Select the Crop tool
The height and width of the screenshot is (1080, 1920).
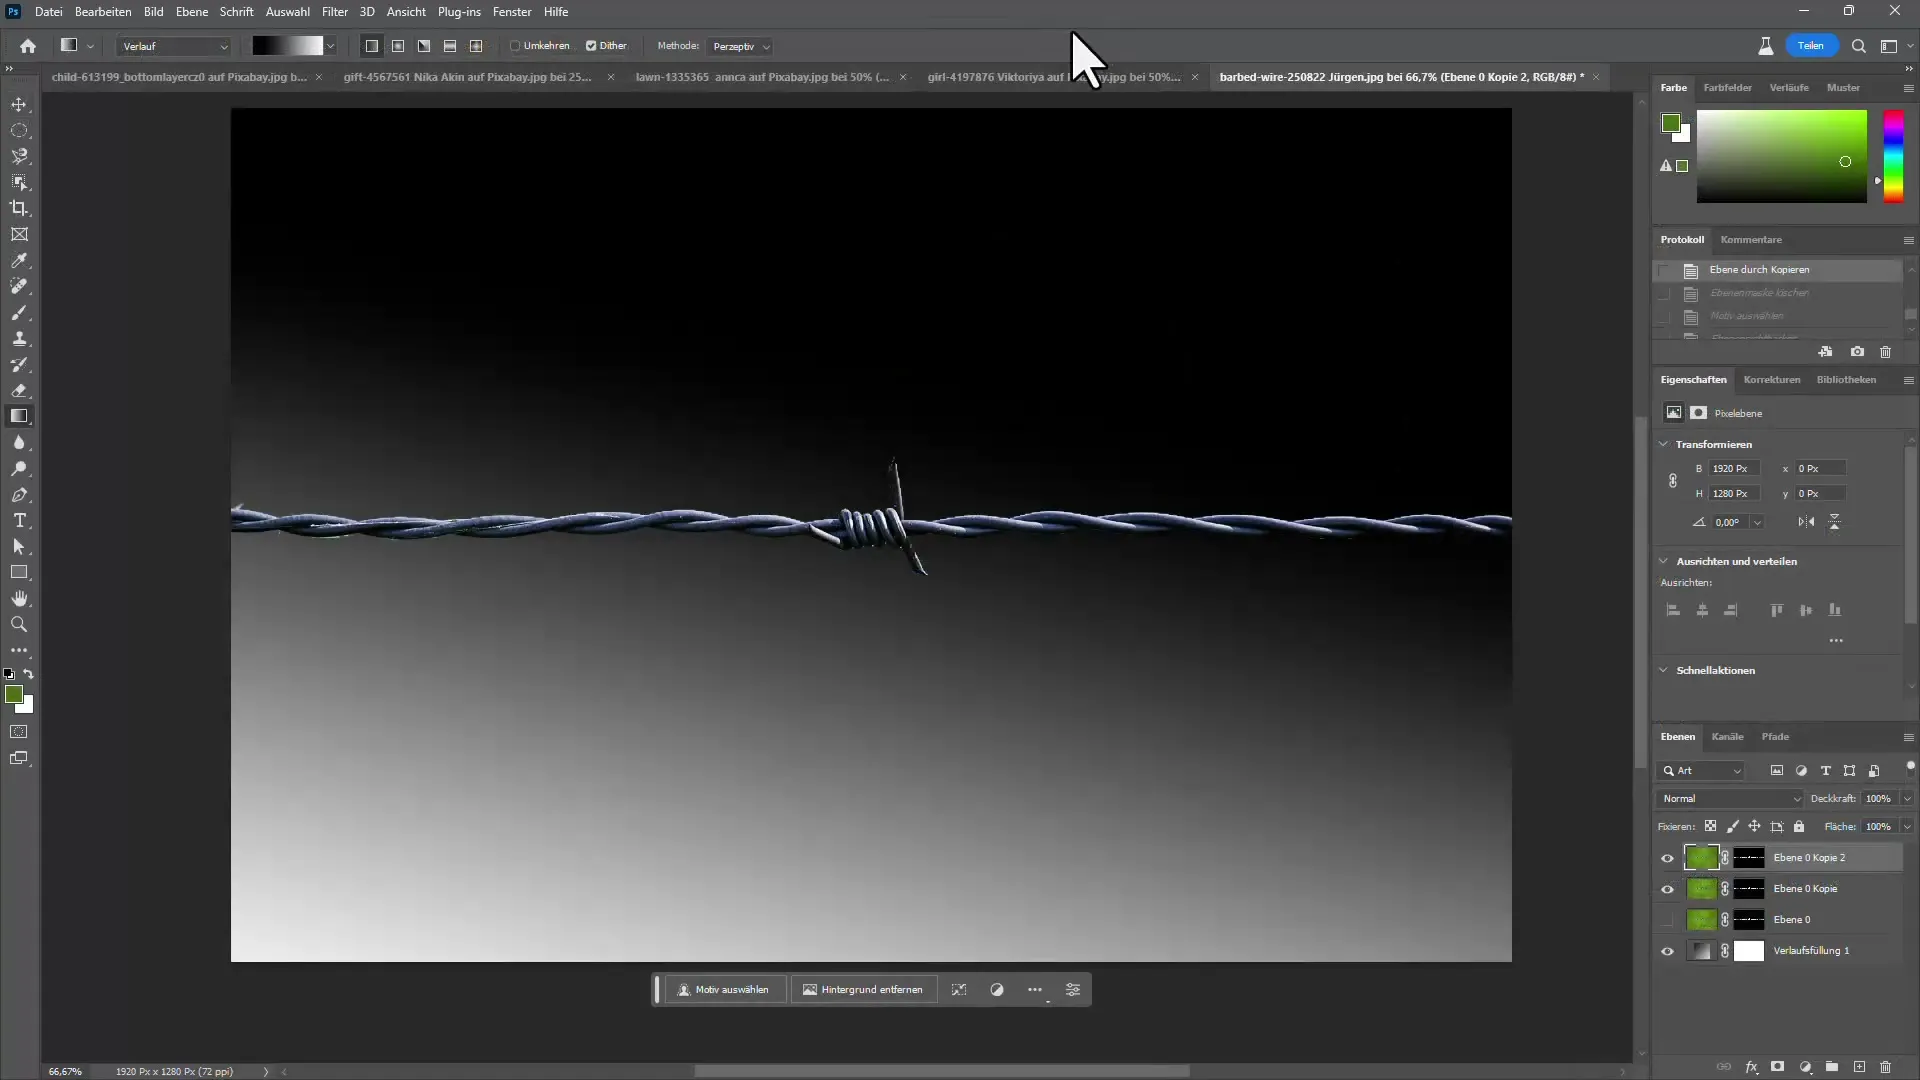19,208
